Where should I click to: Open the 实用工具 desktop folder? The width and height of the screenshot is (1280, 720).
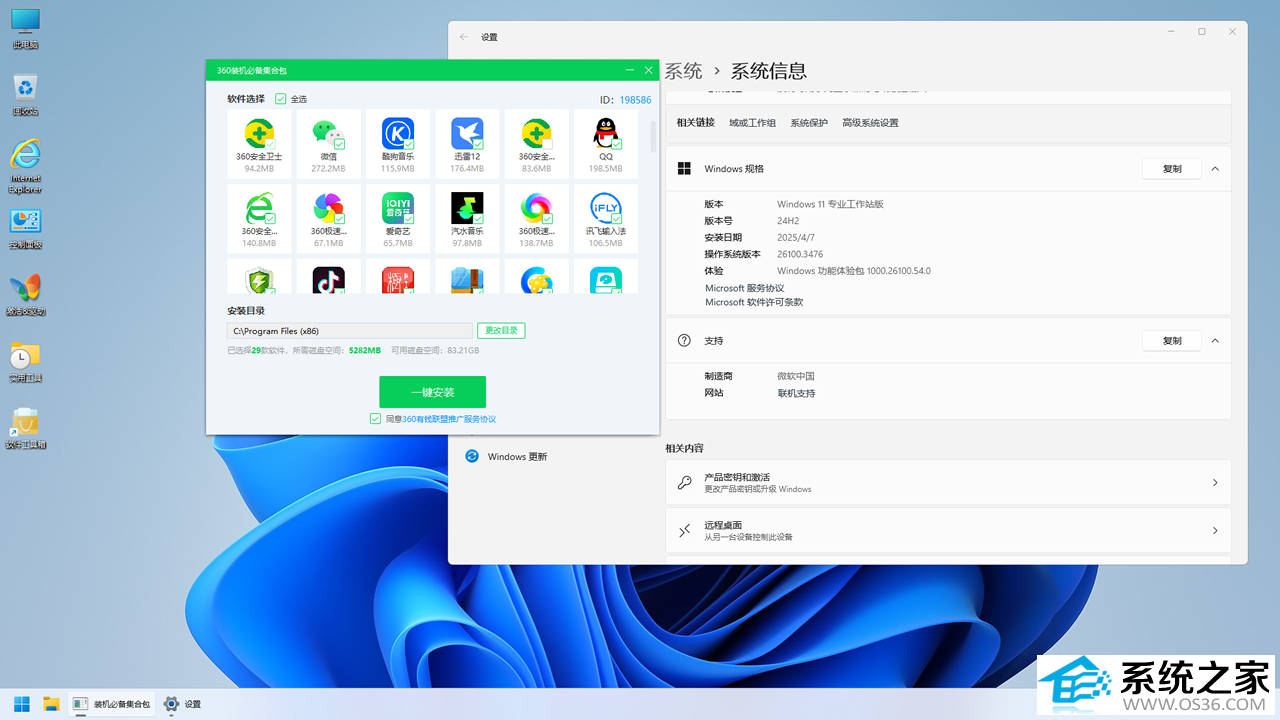point(25,362)
